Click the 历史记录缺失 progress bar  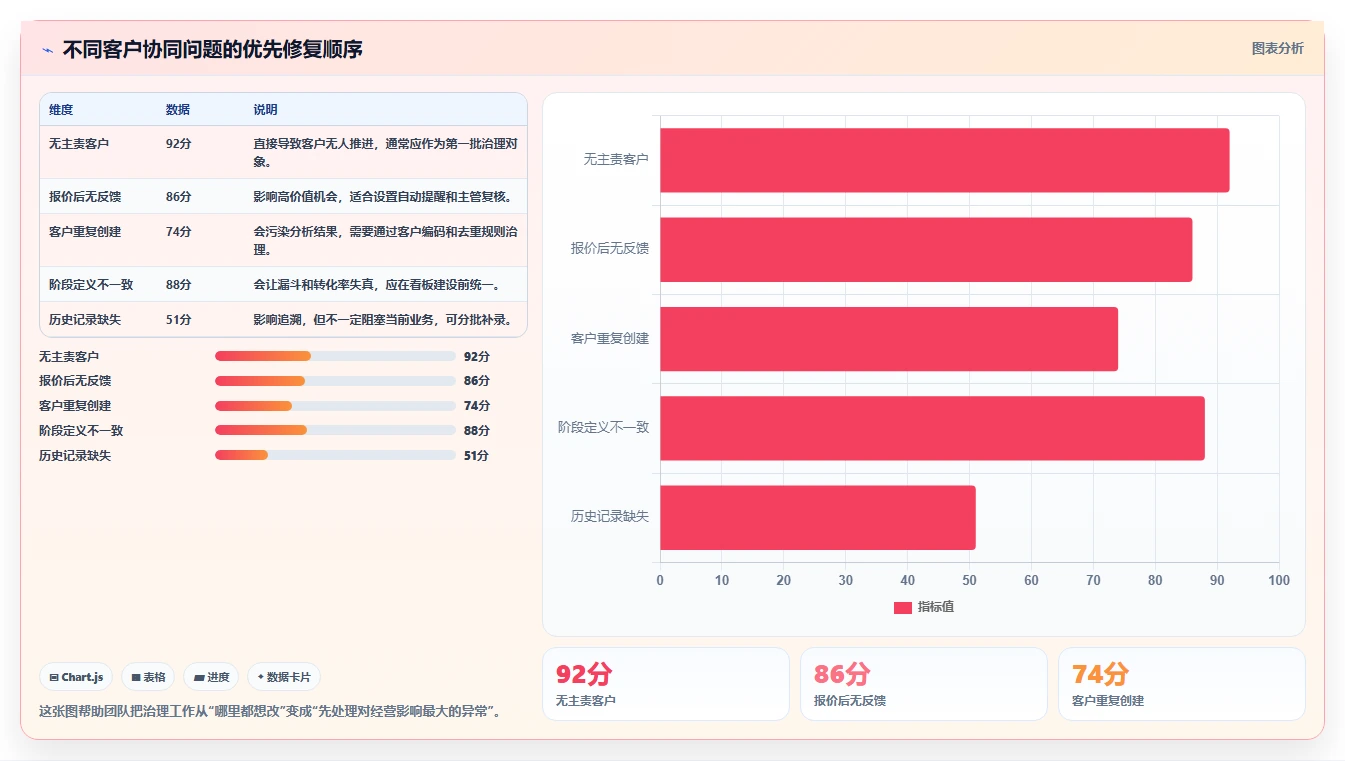tap(335, 455)
